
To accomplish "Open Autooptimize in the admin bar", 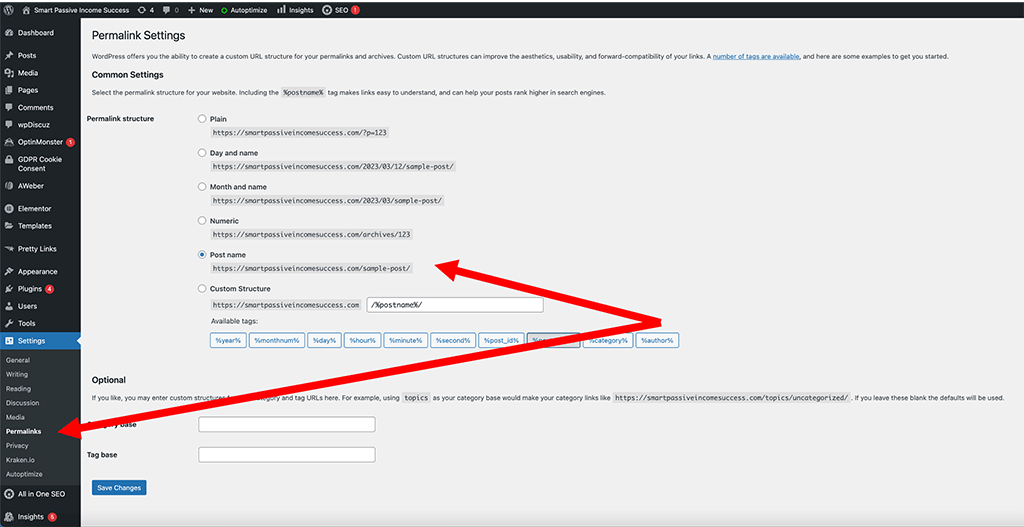I will coord(244,10).
